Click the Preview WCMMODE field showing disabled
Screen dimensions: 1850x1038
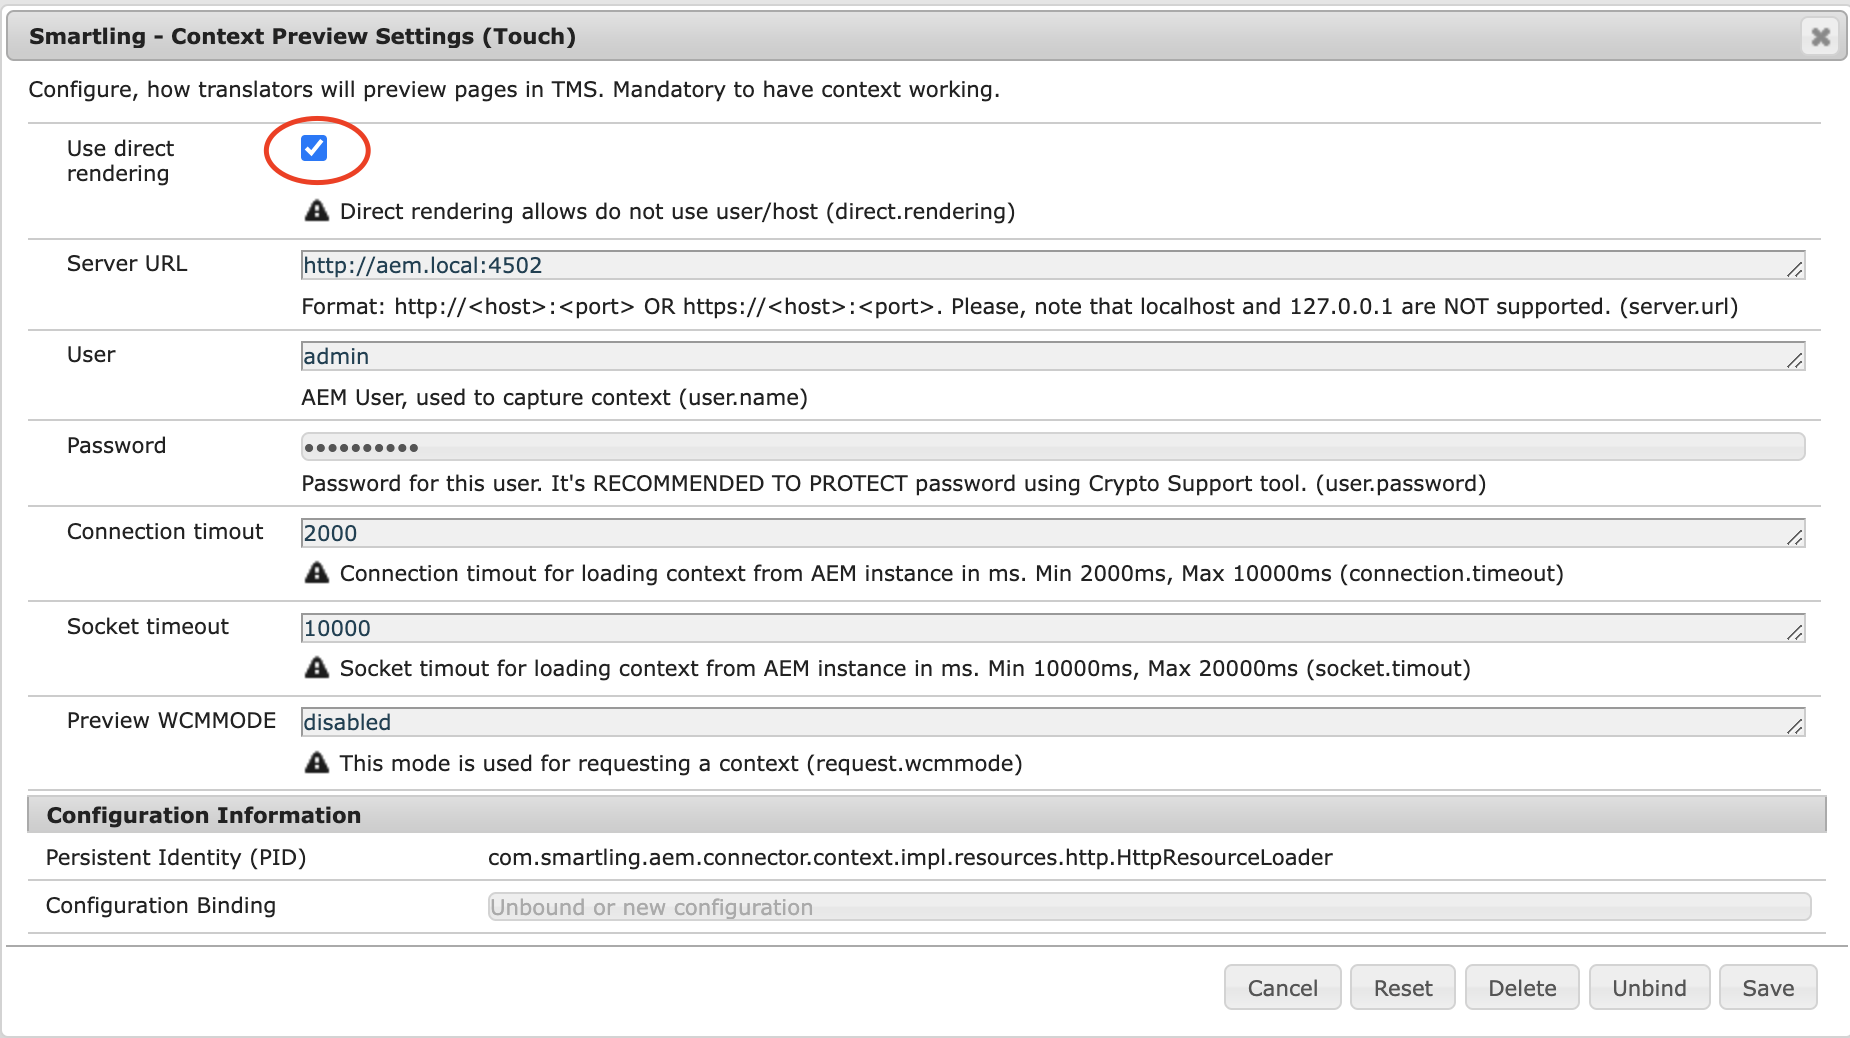1053,722
